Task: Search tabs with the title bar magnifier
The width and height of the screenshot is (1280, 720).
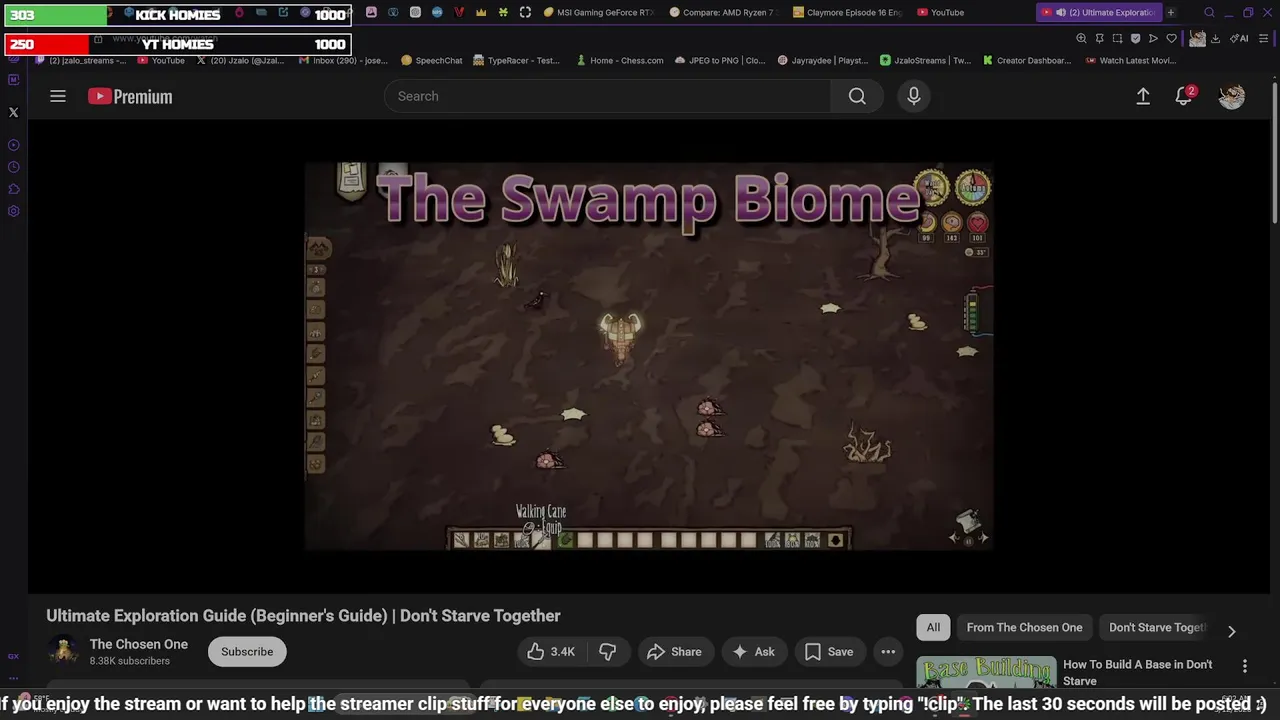Action: (1209, 13)
